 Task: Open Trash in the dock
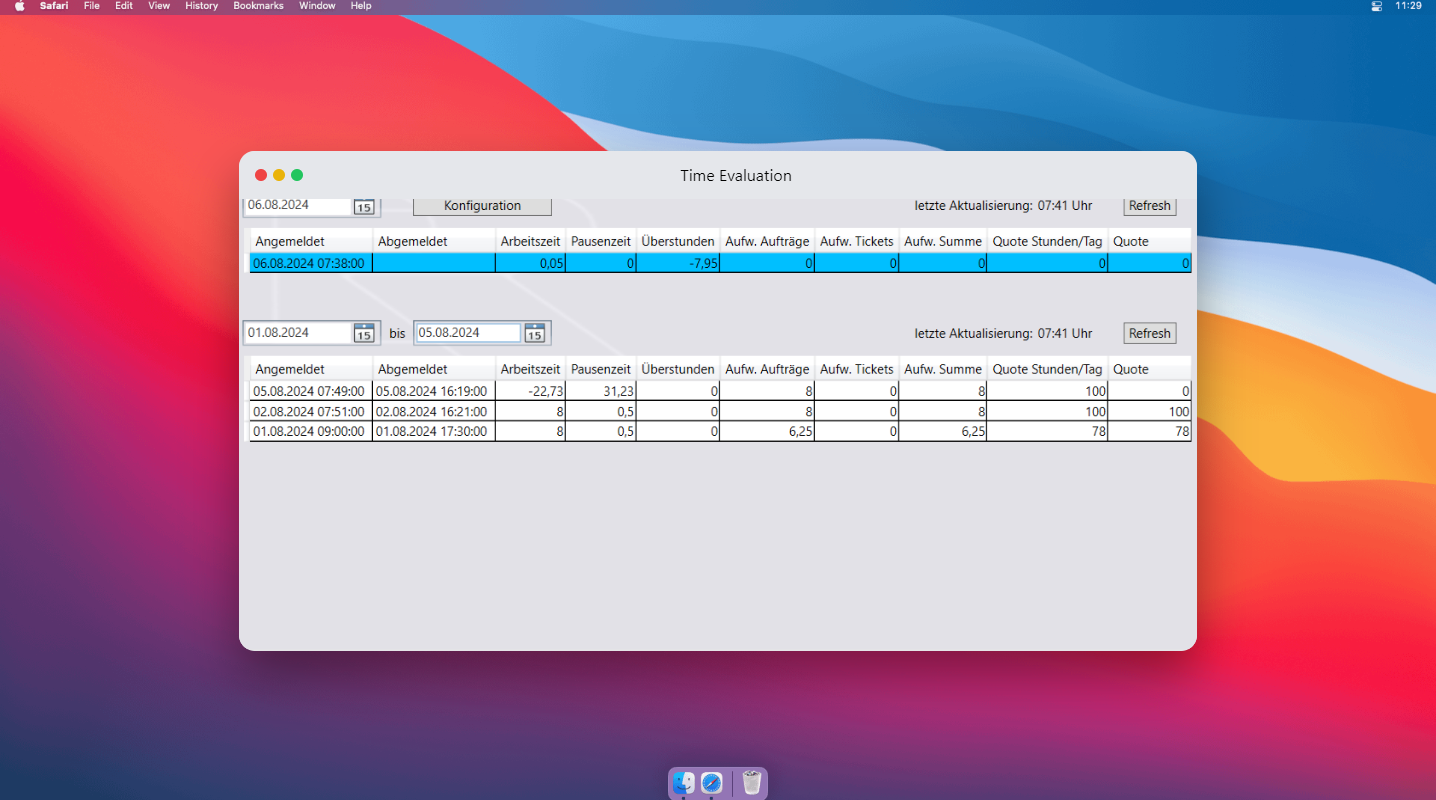(752, 782)
